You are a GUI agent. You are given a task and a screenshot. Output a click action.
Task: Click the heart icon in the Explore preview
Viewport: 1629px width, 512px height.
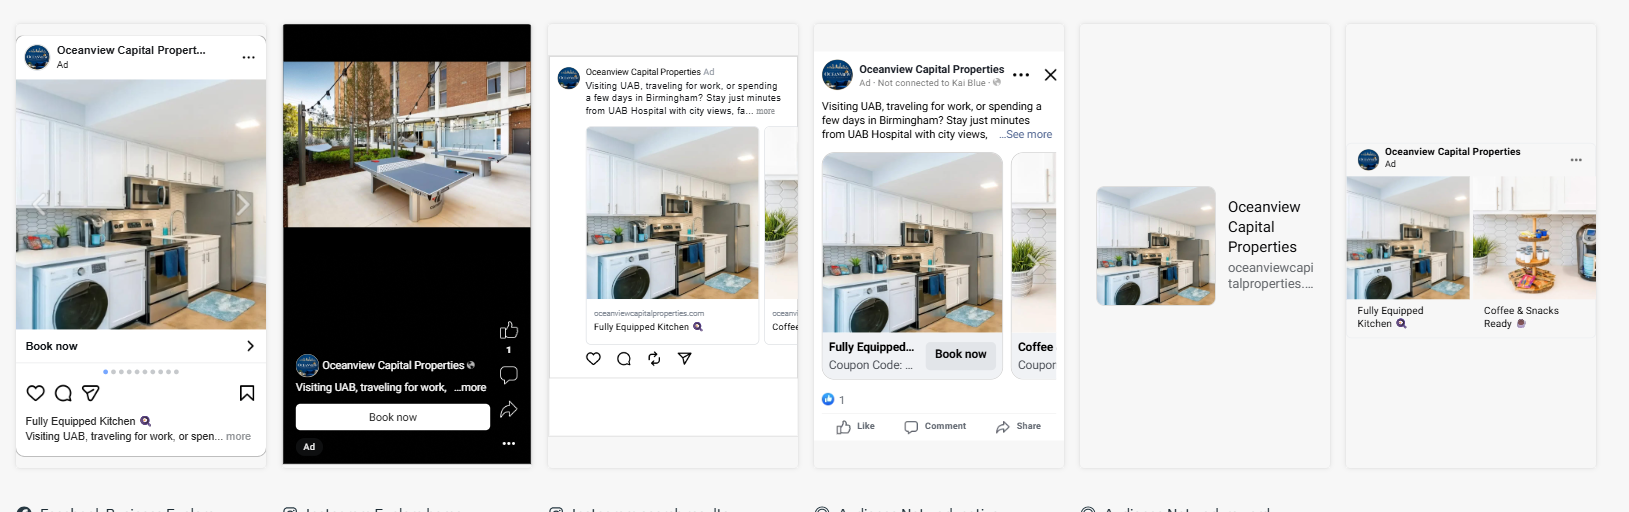[593, 358]
